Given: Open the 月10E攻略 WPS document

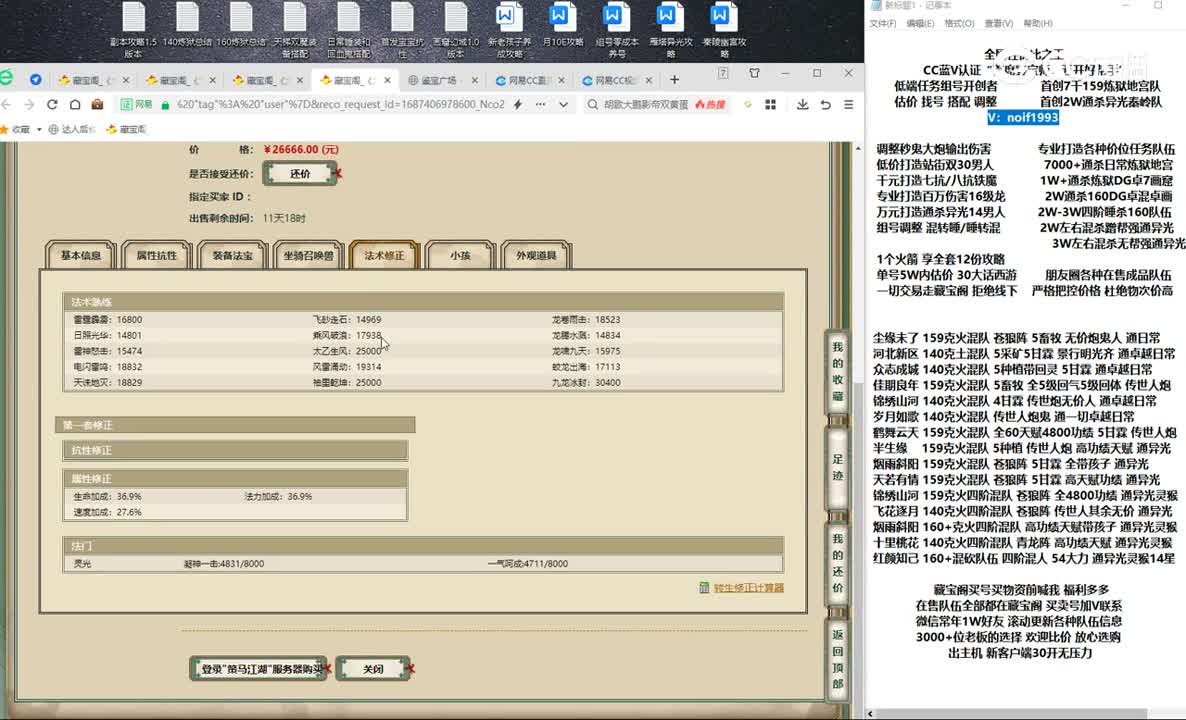Looking at the screenshot, I should click(564, 24).
